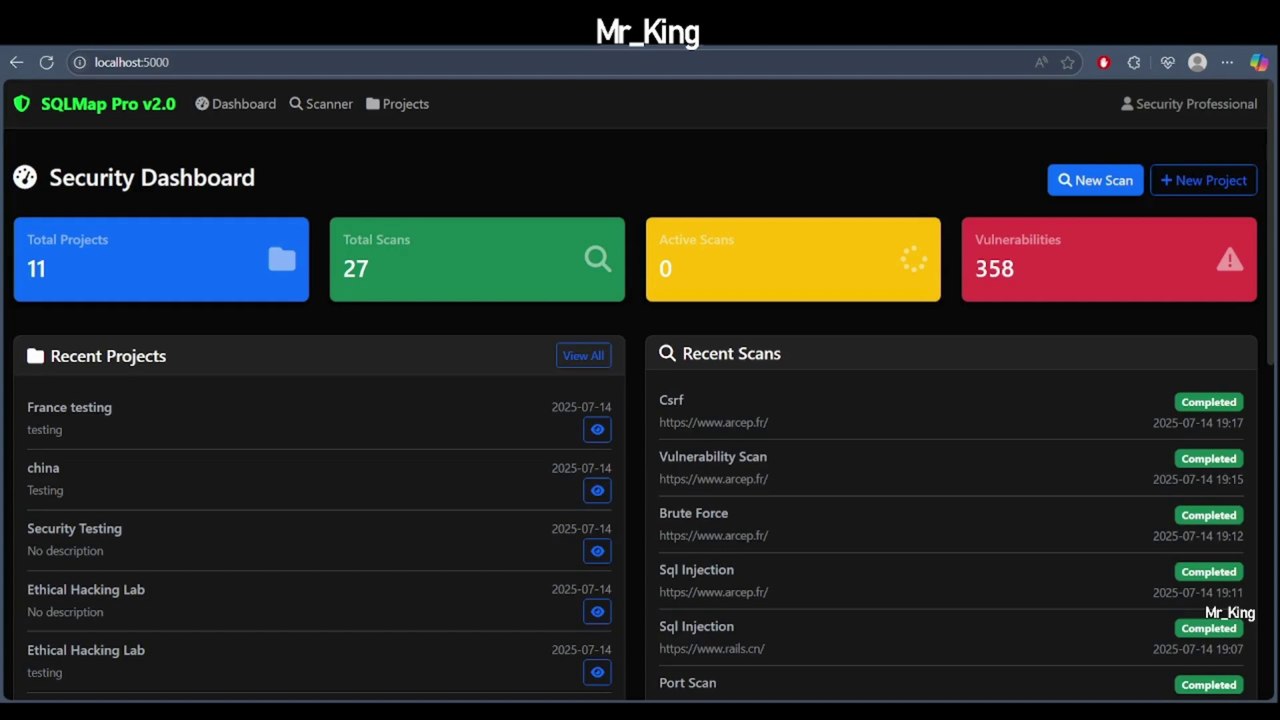Open the Scanner nav item

[321, 104]
